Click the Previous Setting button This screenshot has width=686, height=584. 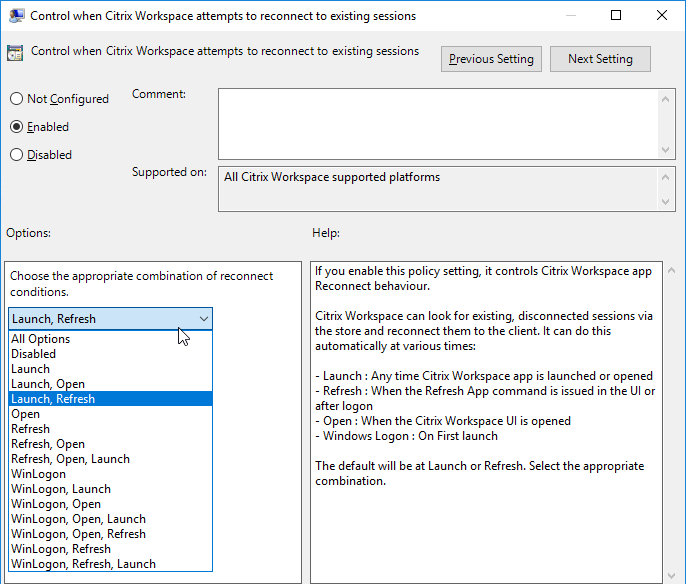491,59
